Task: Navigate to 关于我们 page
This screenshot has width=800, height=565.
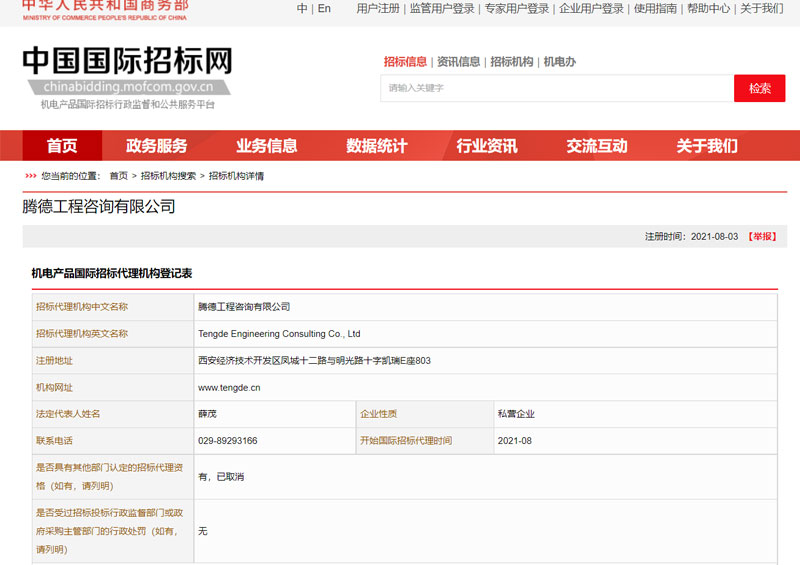Action: click(707, 146)
